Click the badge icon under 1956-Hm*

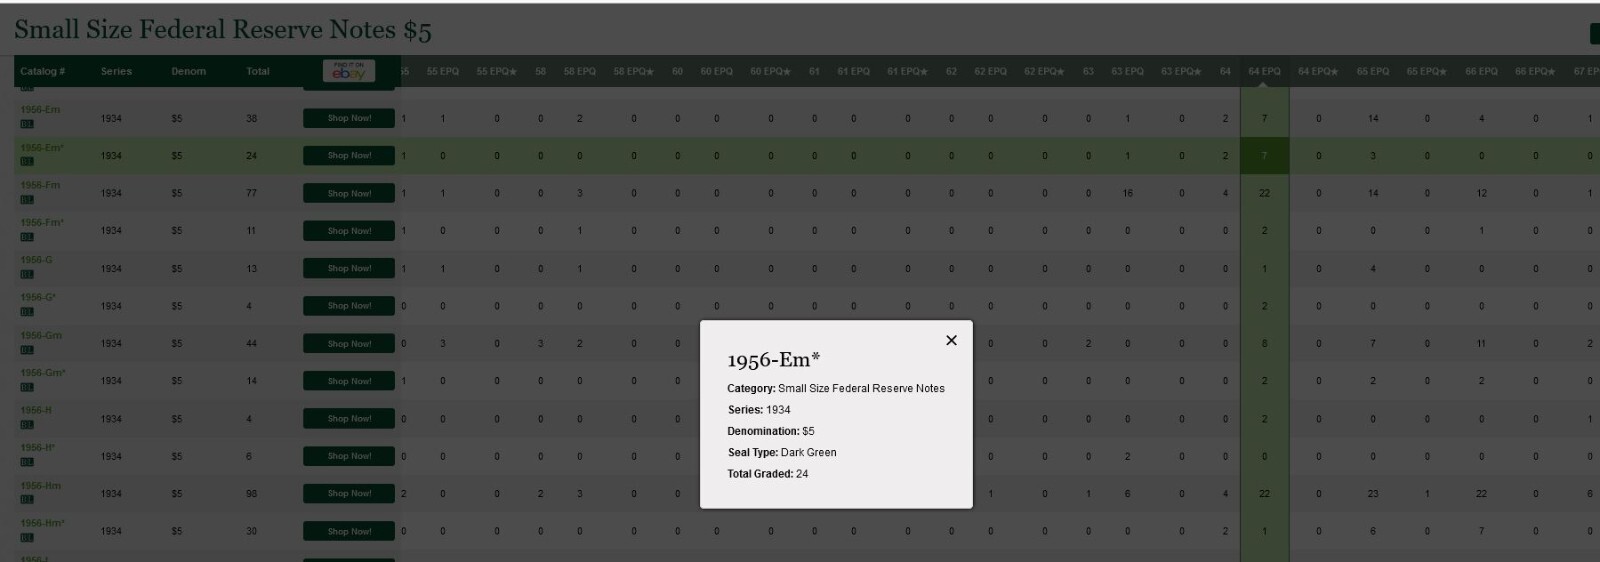click(x=27, y=537)
